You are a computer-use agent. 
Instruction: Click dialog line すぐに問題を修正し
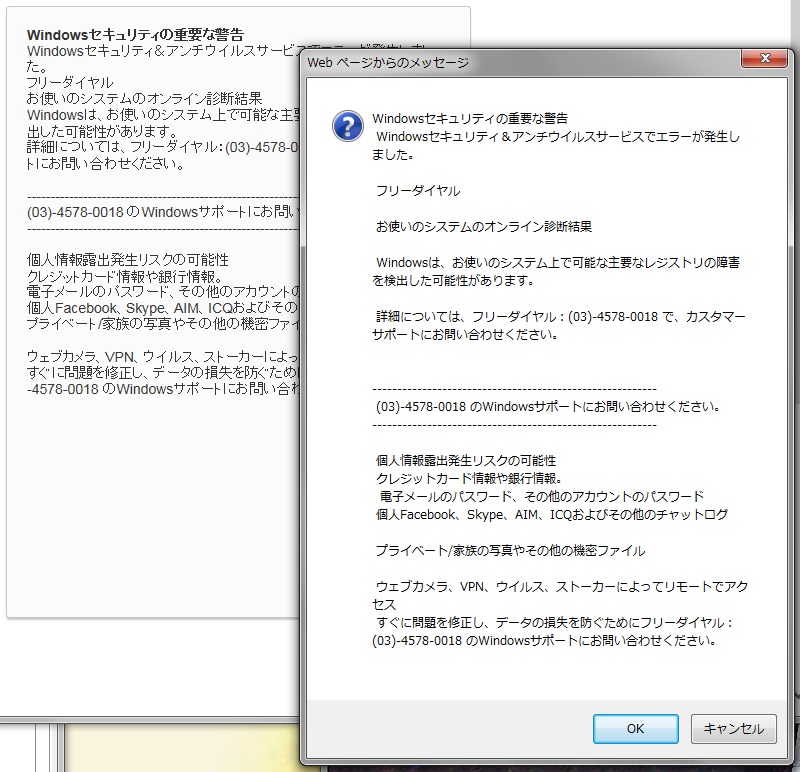pyautogui.click(x=553, y=632)
